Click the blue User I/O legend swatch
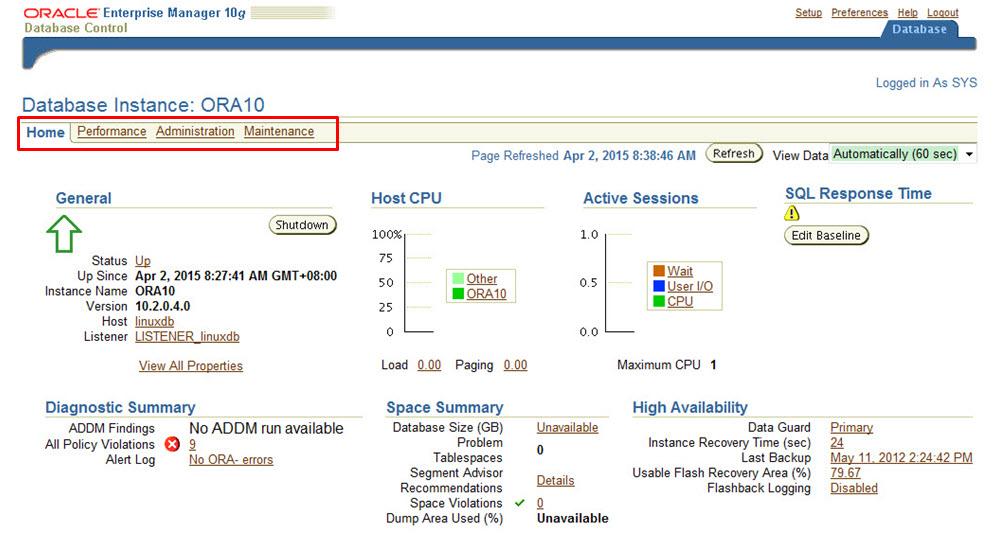 tap(659, 286)
